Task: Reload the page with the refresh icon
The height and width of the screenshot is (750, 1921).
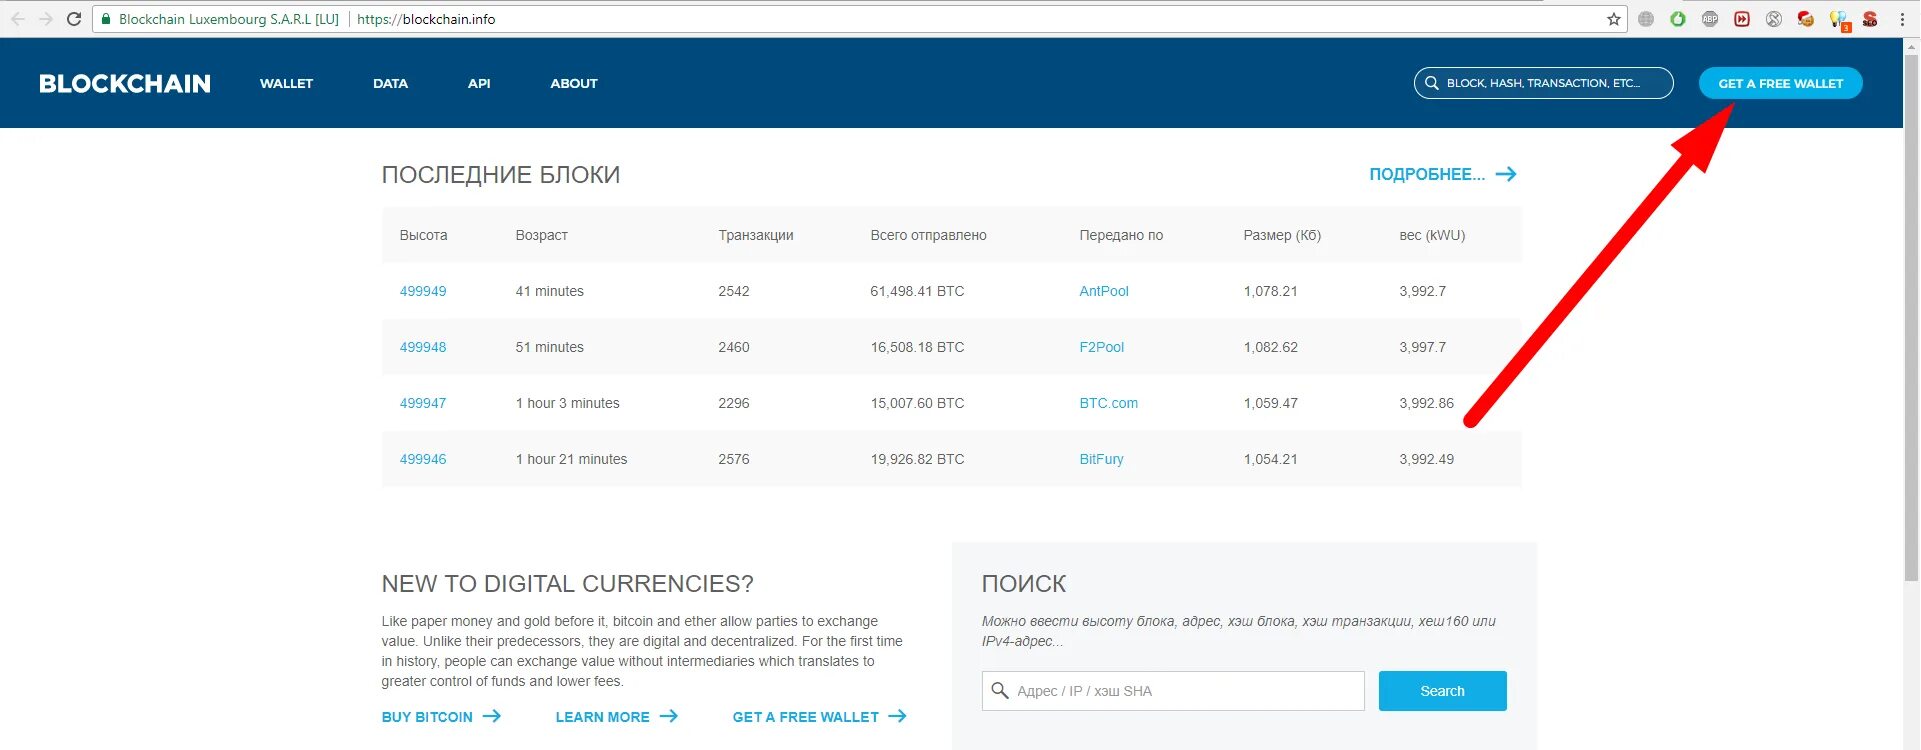Action: (74, 19)
